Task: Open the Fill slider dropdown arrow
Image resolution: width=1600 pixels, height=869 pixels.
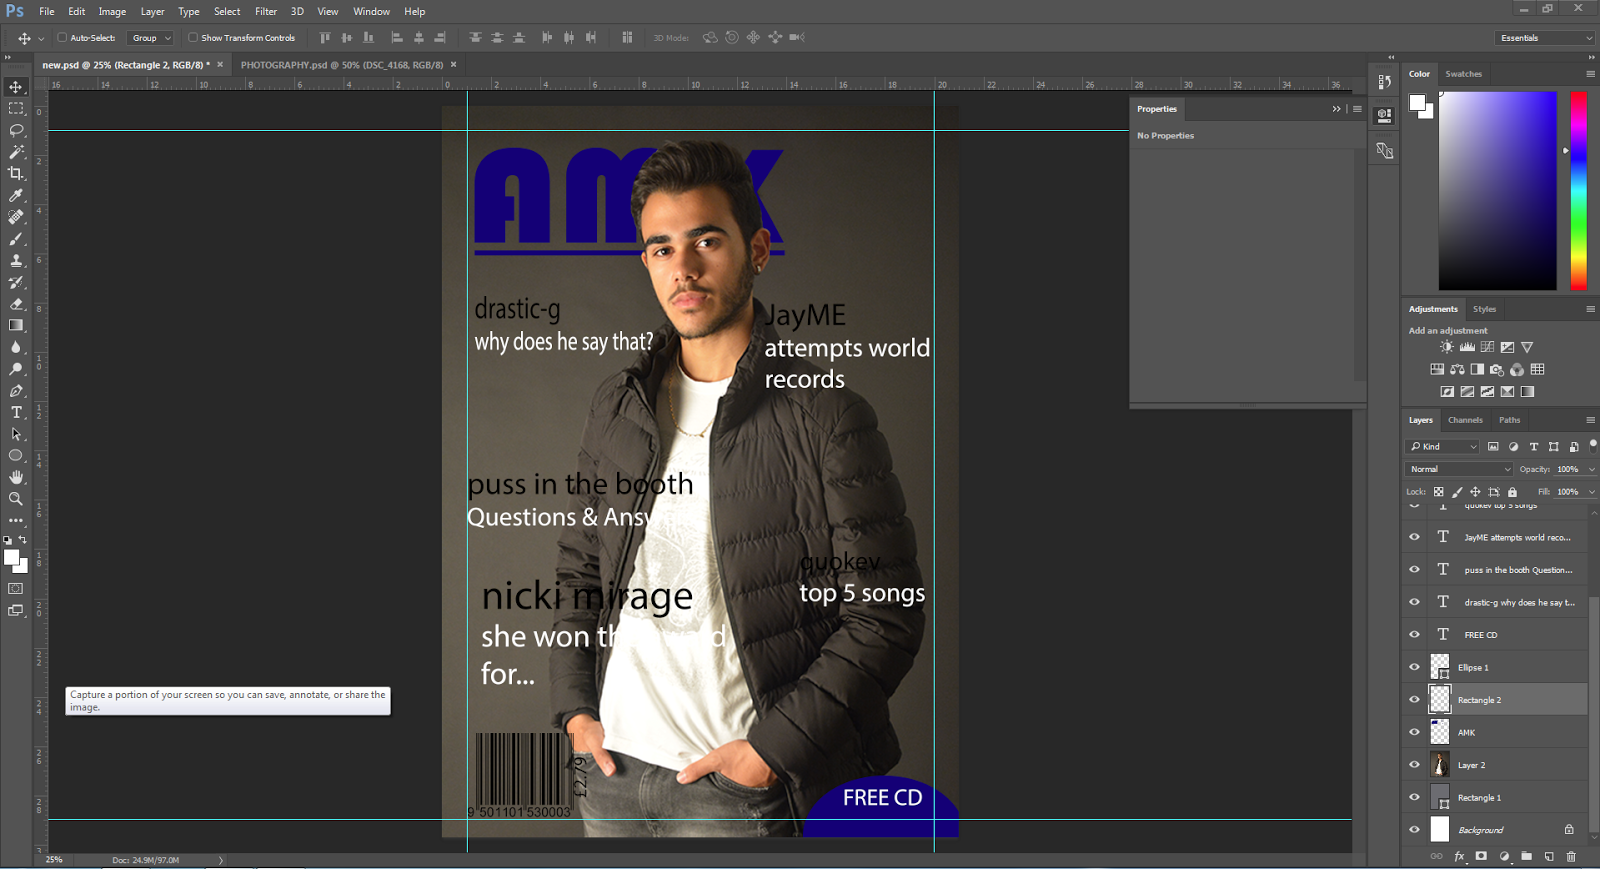Action: pyautogui.click(x=1591, y=492)
